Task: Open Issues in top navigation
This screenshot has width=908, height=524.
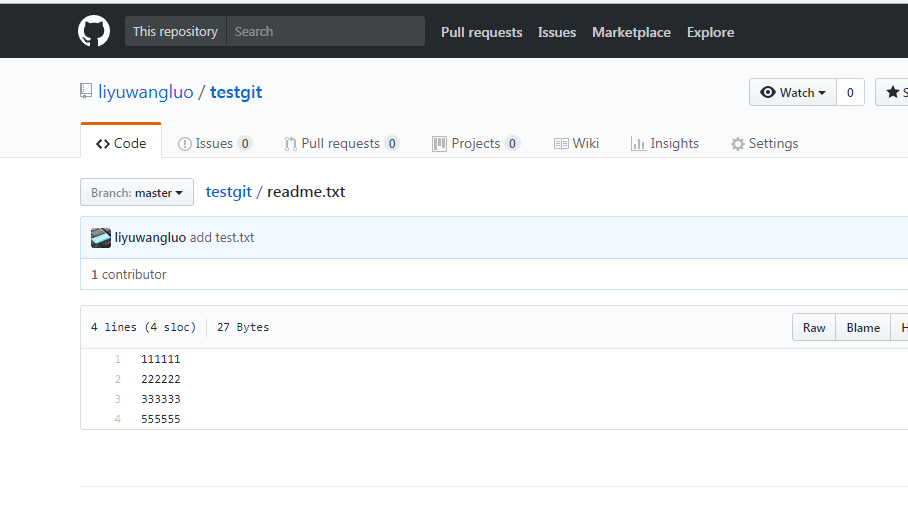Action: coord(556,32)
